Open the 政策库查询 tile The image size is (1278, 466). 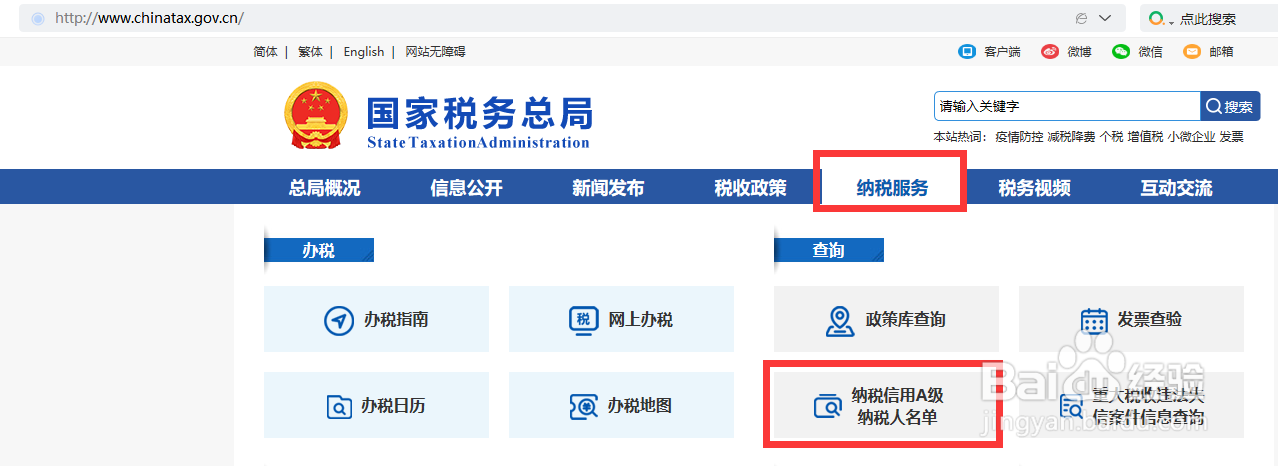click(886, 319)
